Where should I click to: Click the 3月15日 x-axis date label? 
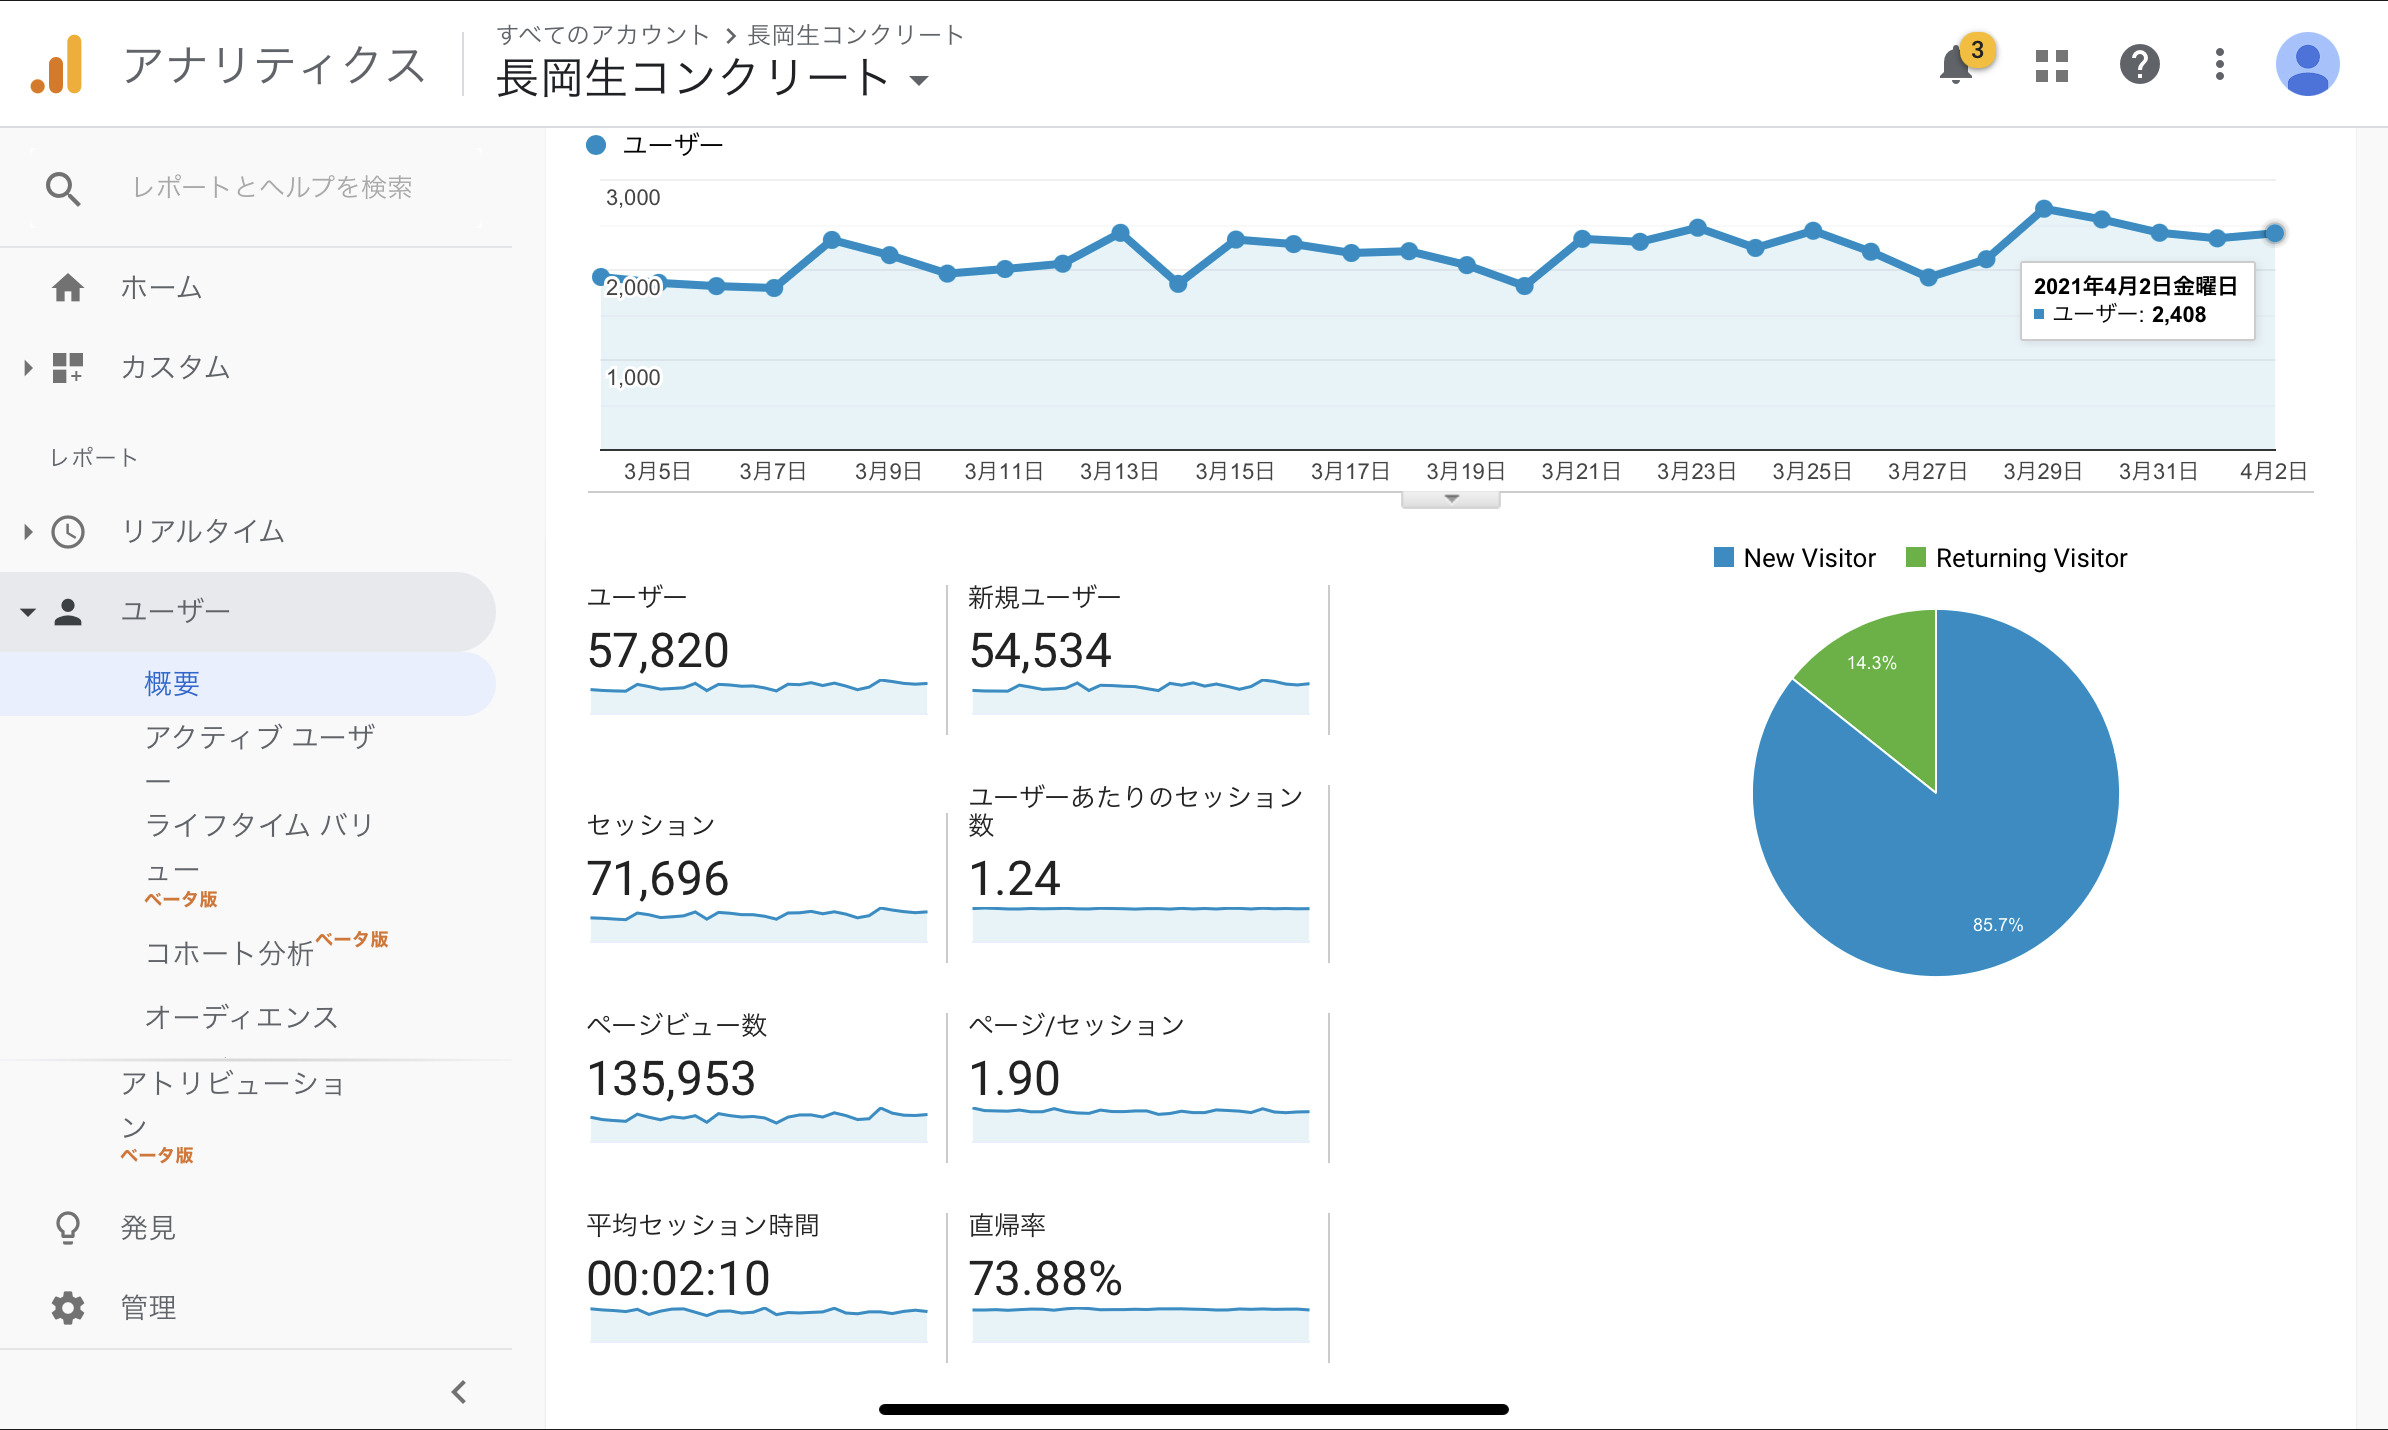[1235, 471]
